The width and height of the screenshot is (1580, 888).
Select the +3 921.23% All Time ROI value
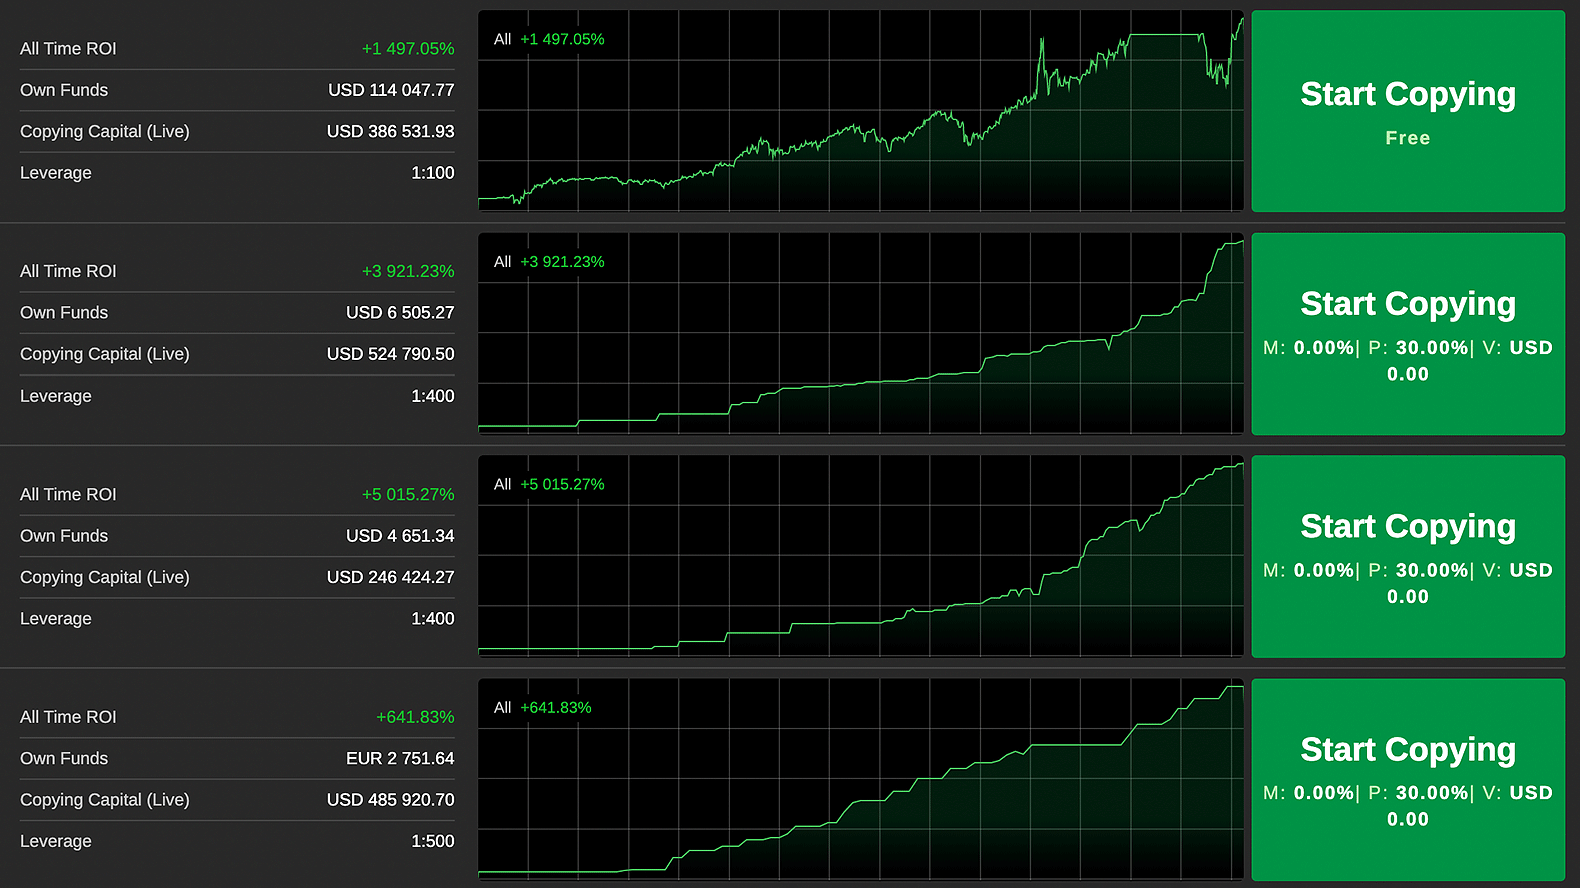point(408,272)
